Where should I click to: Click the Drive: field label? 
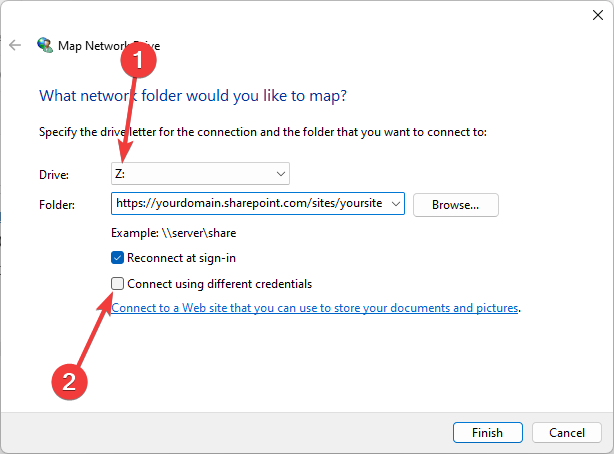(54, 175)
